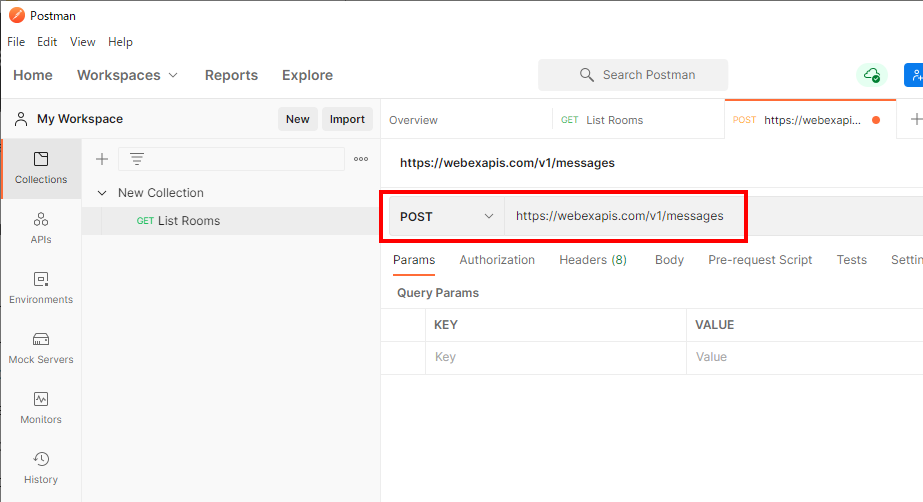This screenshot has height=502, width=923.
Task: Open the Explore page
Action: pyautogui.click(x=307, y=75)
